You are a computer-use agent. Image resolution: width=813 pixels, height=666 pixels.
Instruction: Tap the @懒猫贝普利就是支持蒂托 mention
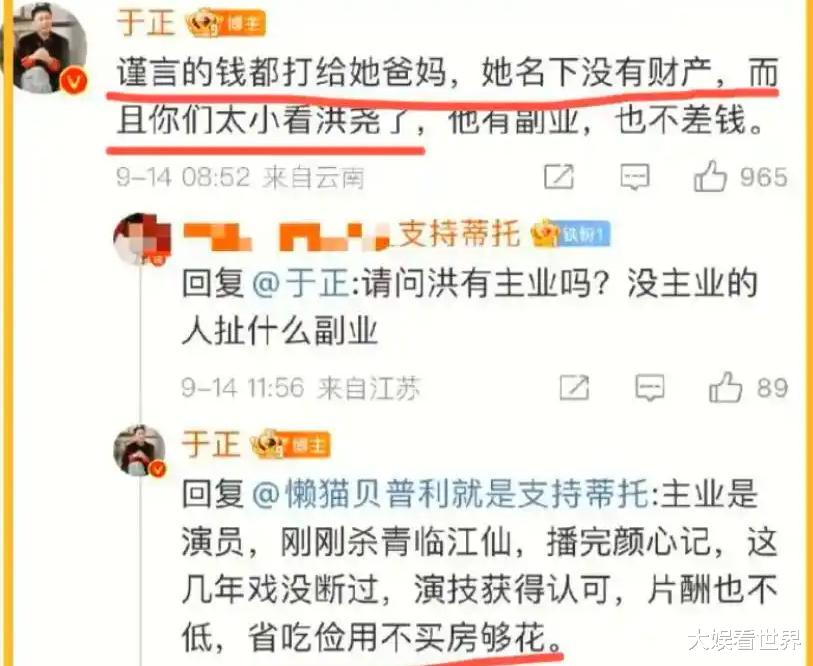[450, 494]
